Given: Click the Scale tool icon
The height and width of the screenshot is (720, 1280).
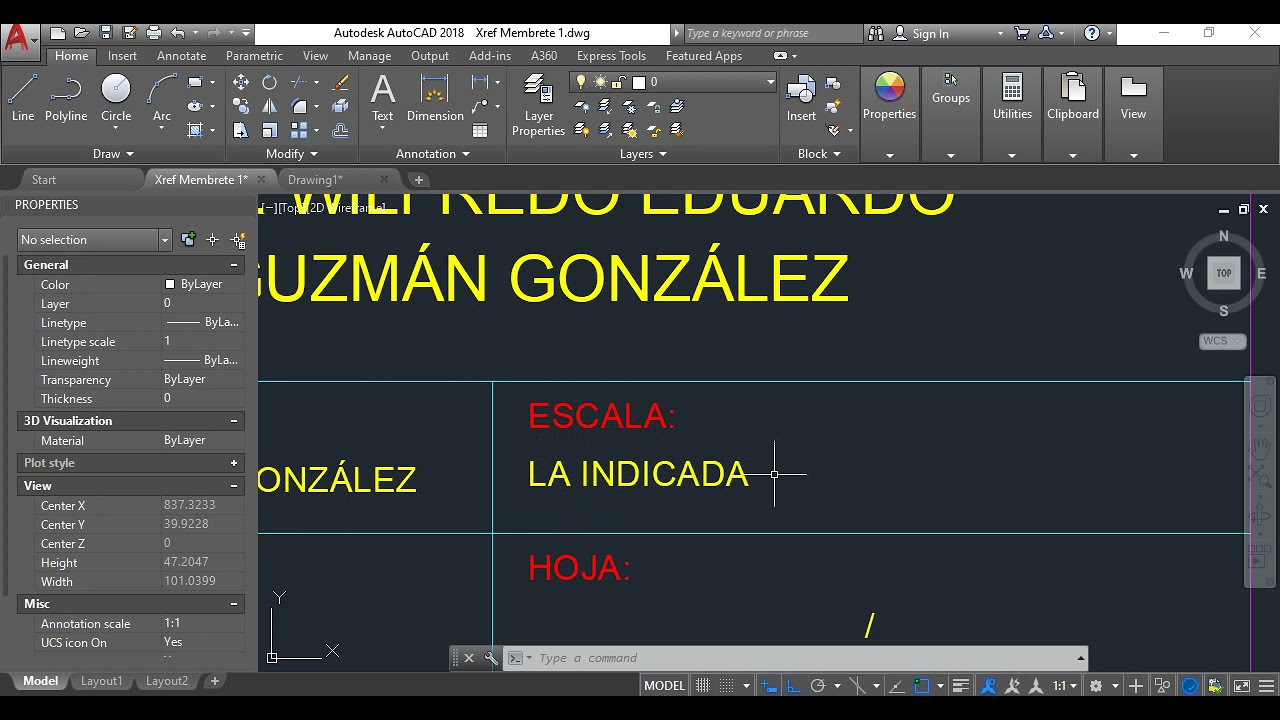Looking at the screenshot, I should click(269, 130).
